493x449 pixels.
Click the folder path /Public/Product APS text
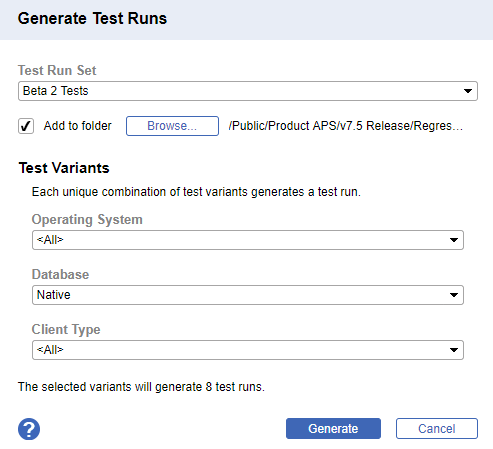click(x=346, y=126)
